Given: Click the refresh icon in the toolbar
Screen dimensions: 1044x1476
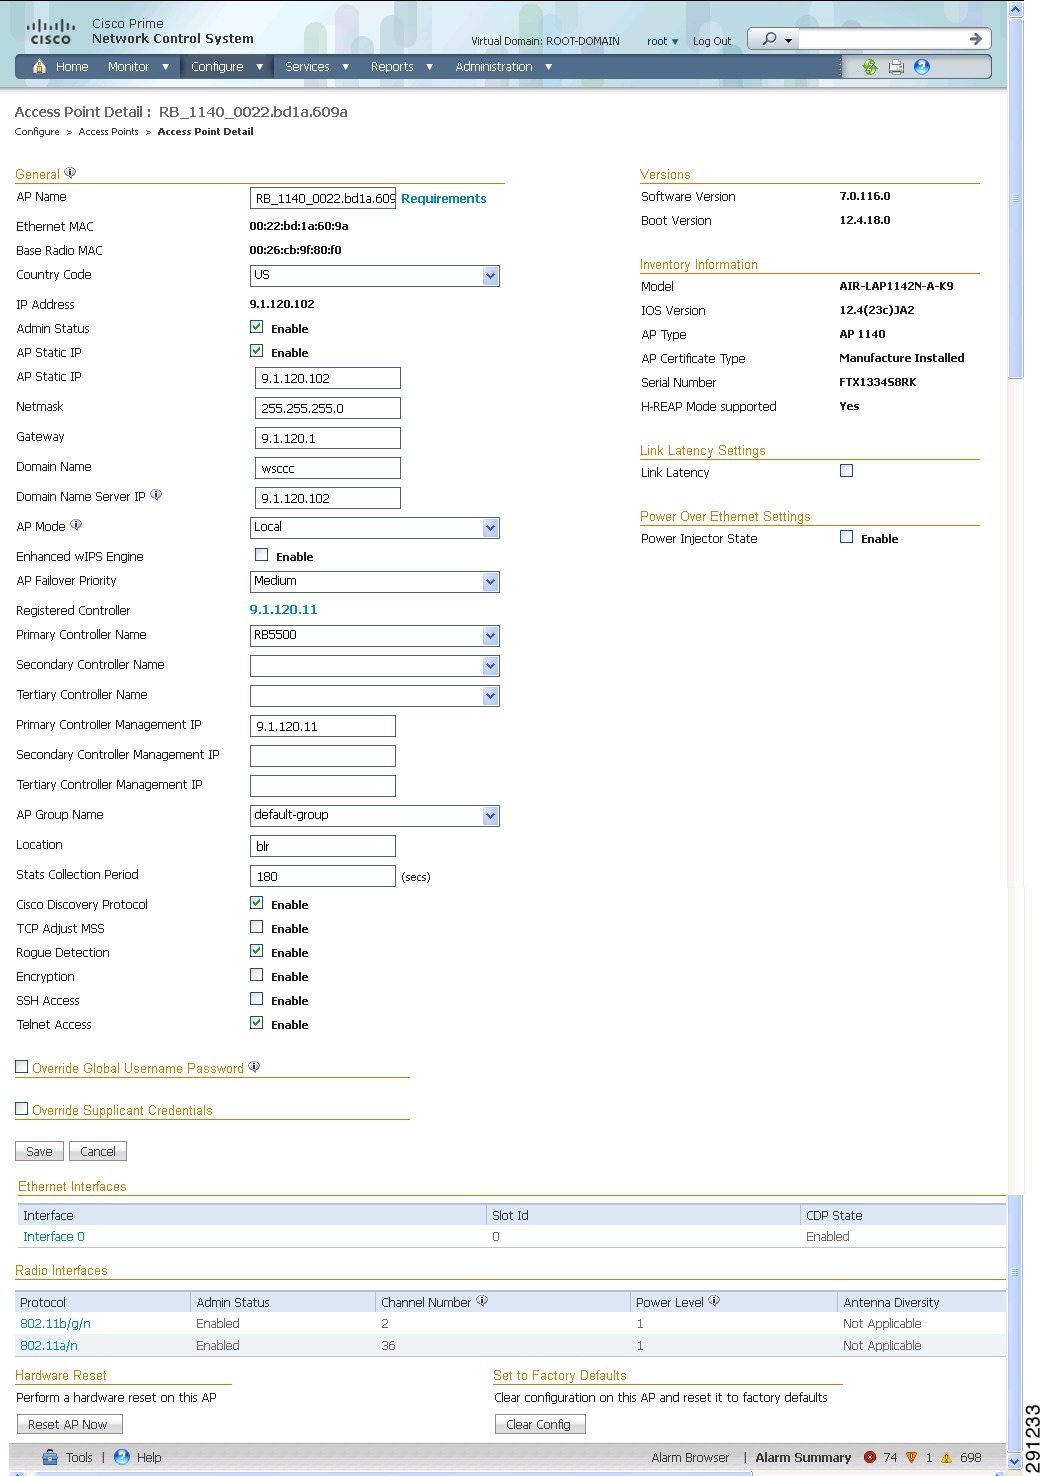Looking at the screenshot, I should click(868, 67).
